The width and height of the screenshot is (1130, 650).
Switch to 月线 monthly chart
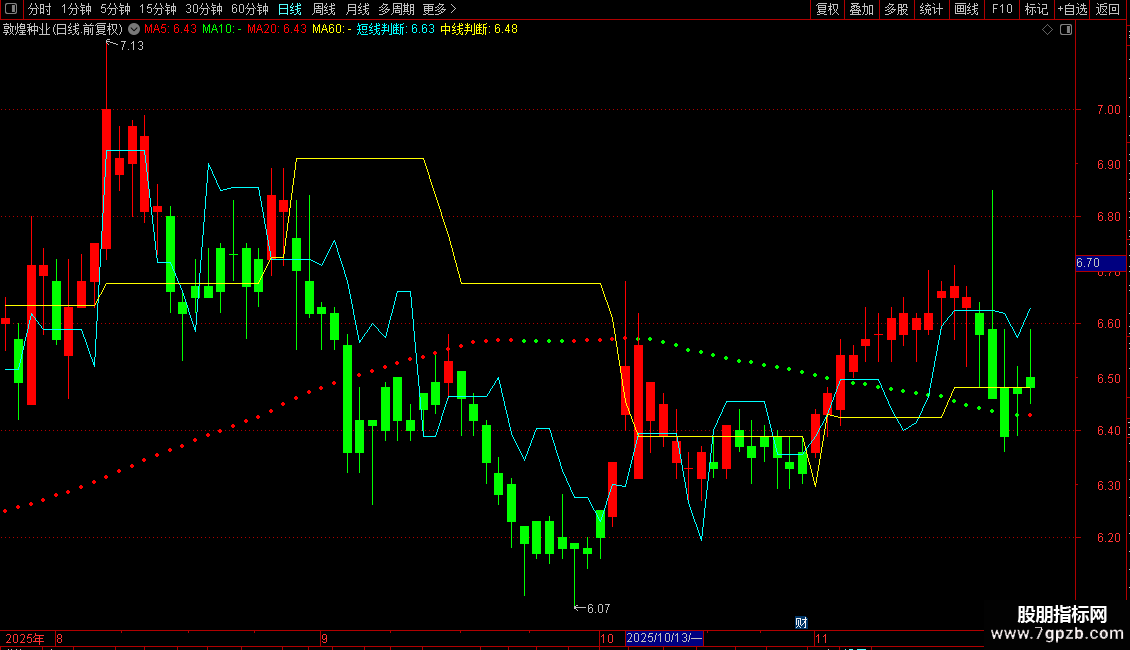(357, 9)
